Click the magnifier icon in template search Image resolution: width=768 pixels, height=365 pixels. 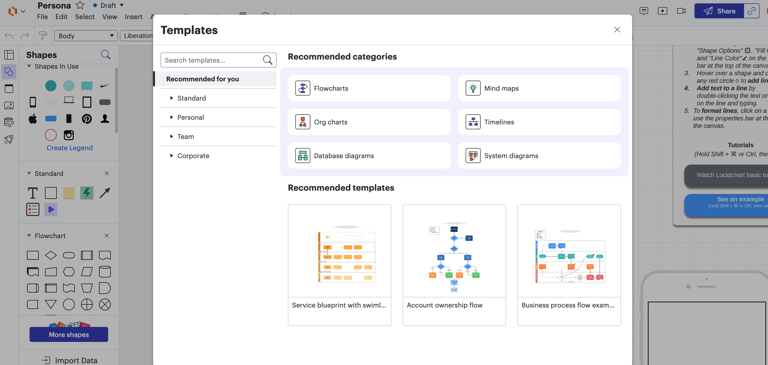pyautogui.click(x=267, y=60)
